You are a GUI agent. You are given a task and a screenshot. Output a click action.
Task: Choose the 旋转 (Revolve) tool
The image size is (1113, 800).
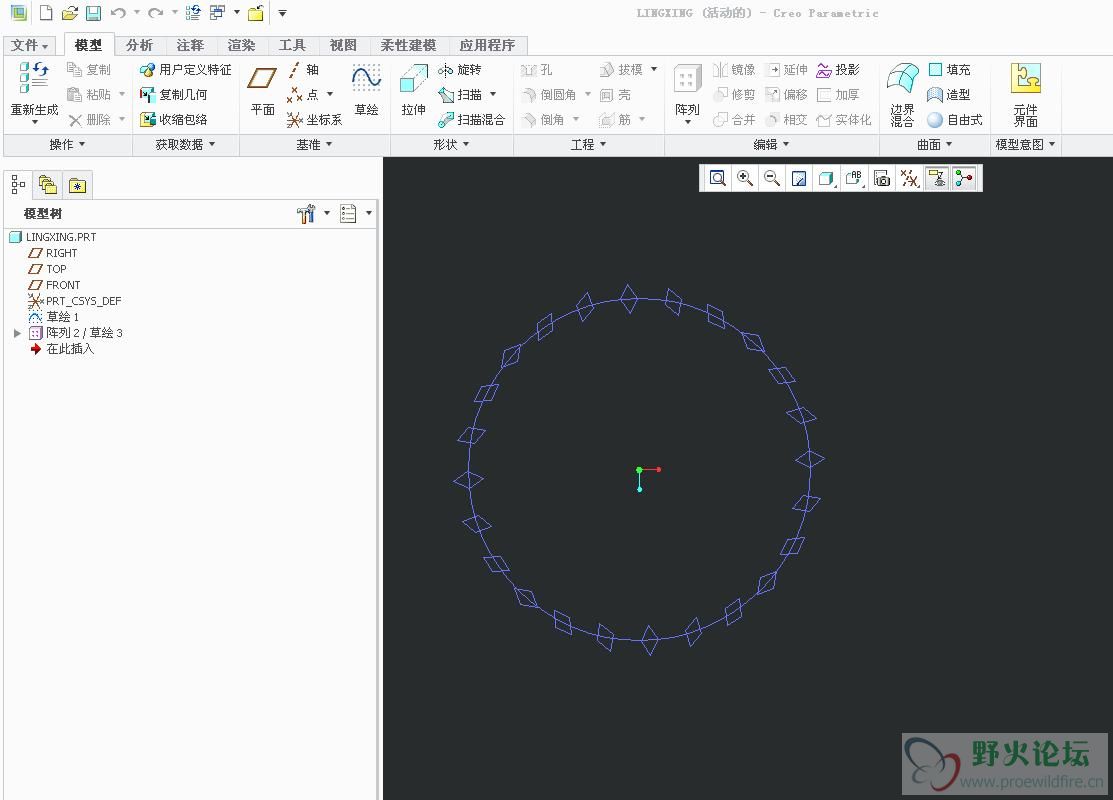(460, 70)
